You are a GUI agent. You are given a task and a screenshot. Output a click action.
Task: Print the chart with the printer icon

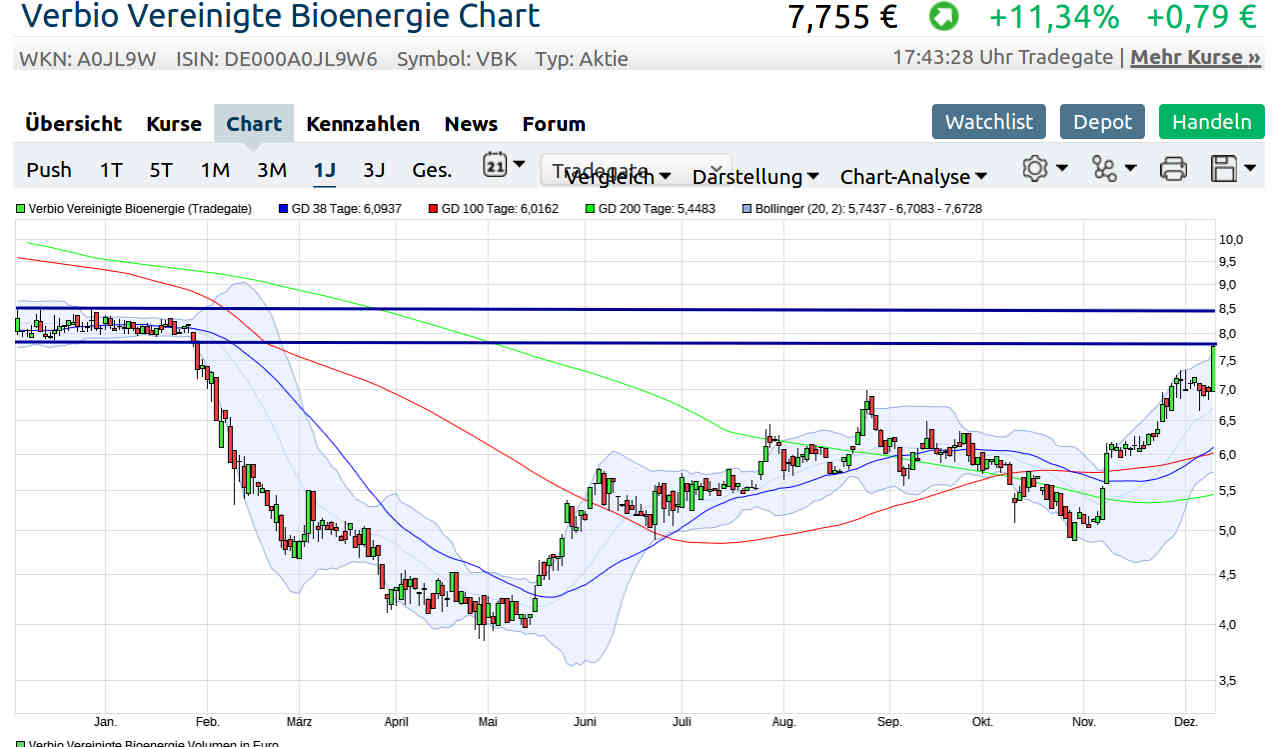1173,168
